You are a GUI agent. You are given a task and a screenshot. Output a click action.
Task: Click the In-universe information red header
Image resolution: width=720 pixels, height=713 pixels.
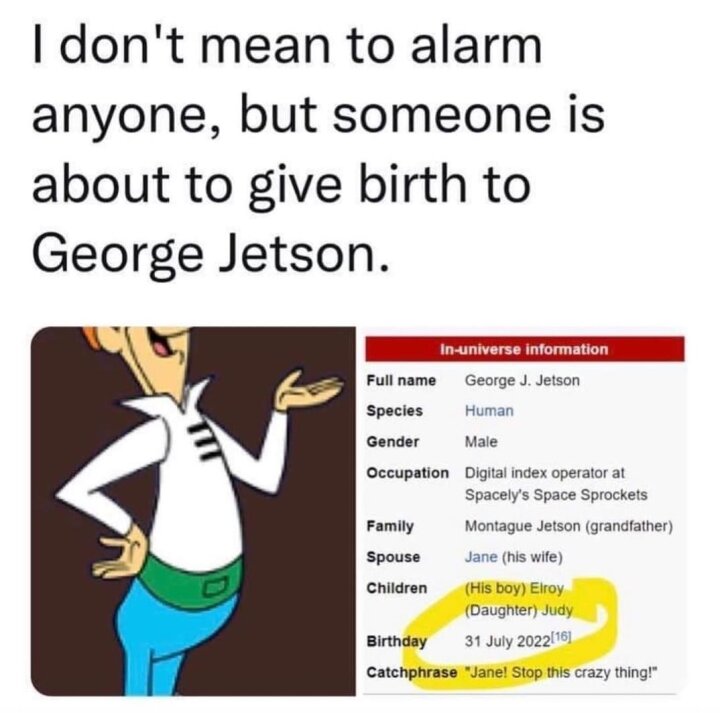pyautogui.click(x=524, y=349)
